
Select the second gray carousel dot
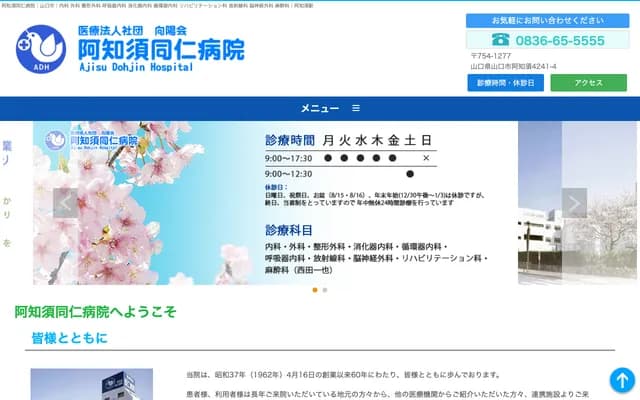tap(325, 290)
